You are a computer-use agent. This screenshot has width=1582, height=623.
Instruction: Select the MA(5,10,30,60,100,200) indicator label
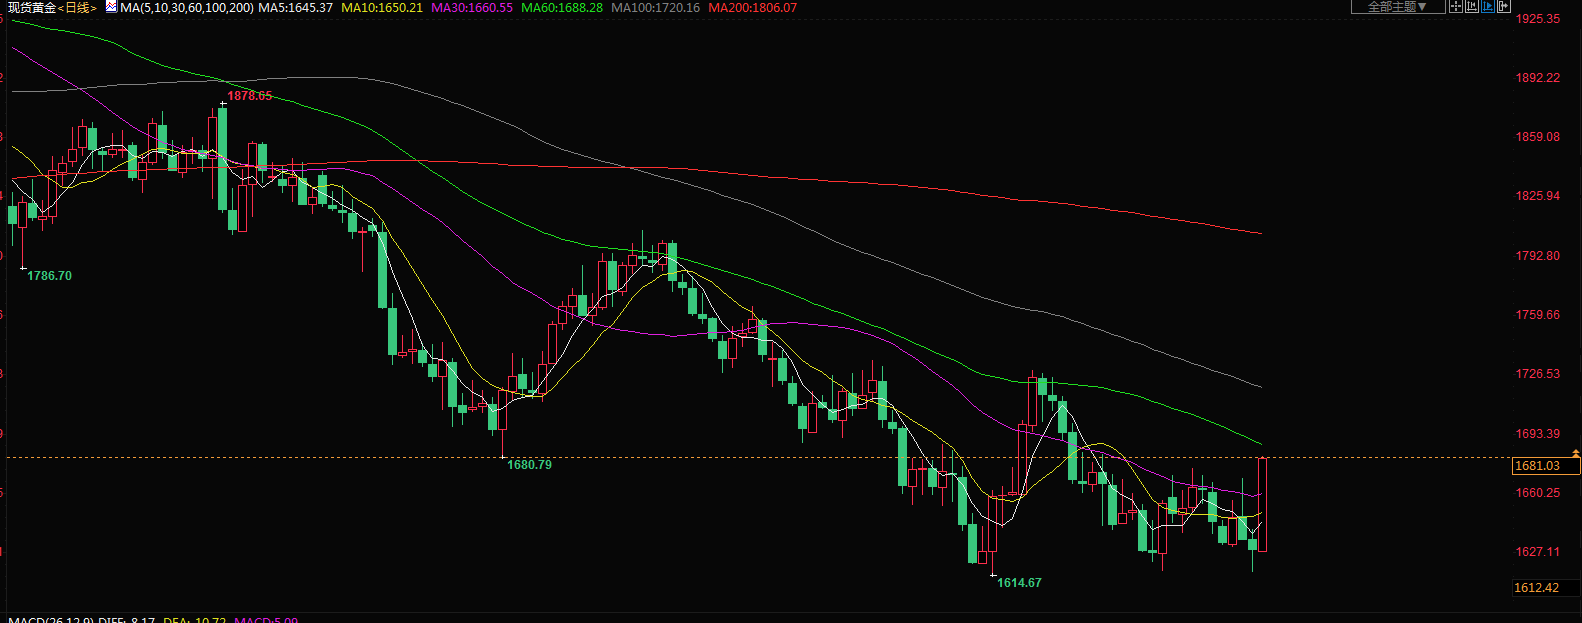[187, 8]
